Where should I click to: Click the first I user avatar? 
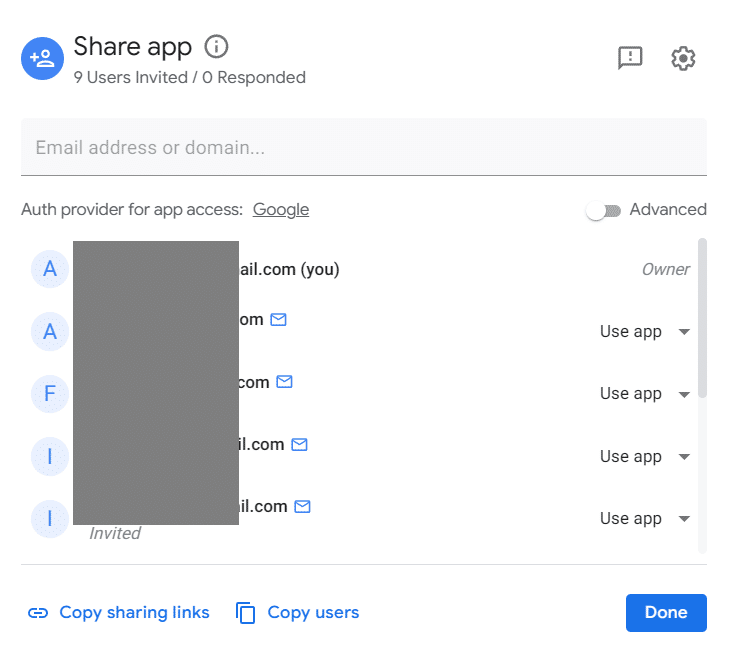pyautogui.click(x=50, y=456)
